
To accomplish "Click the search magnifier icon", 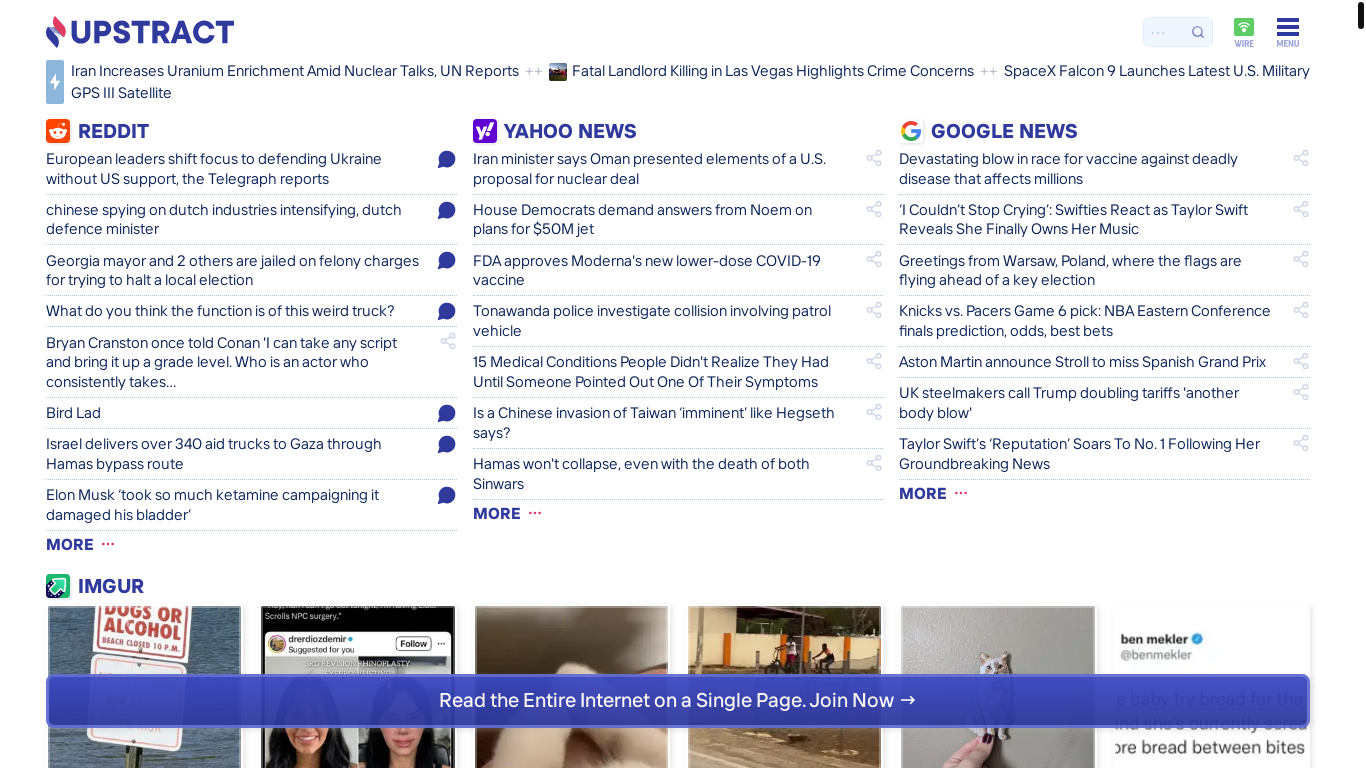I will (x=1198, y=32).
